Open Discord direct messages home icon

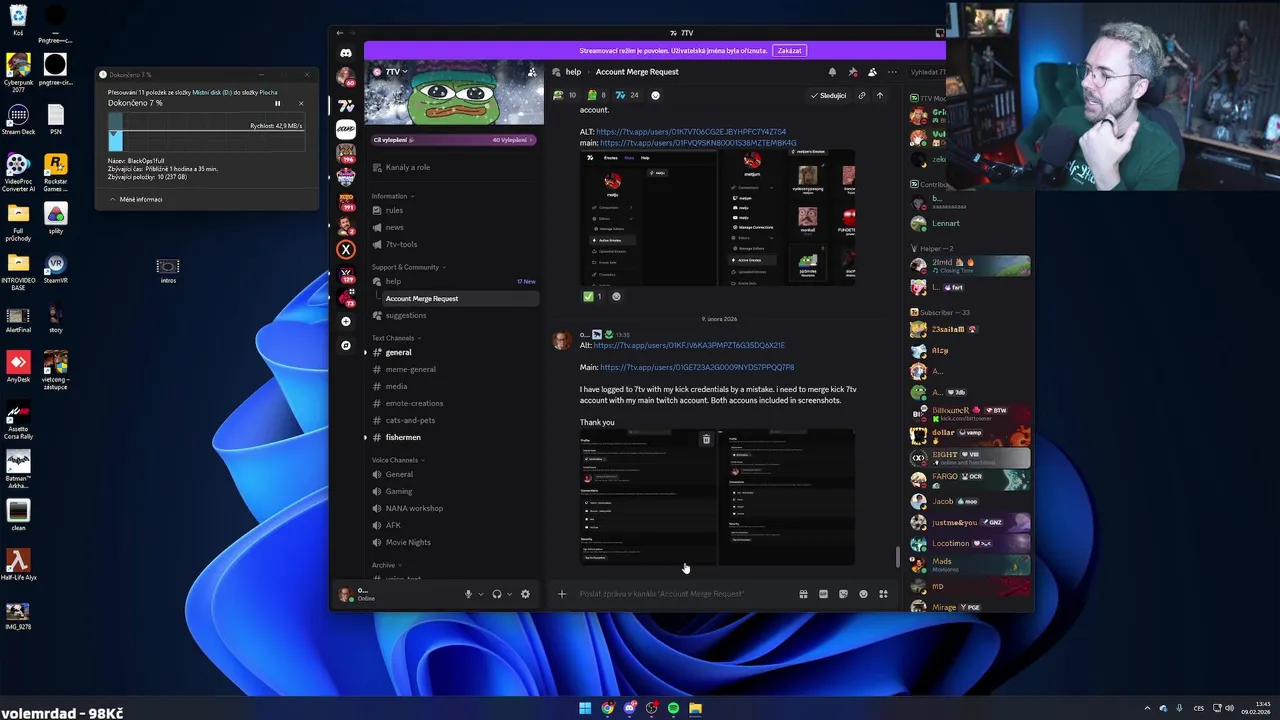point(346,53)
